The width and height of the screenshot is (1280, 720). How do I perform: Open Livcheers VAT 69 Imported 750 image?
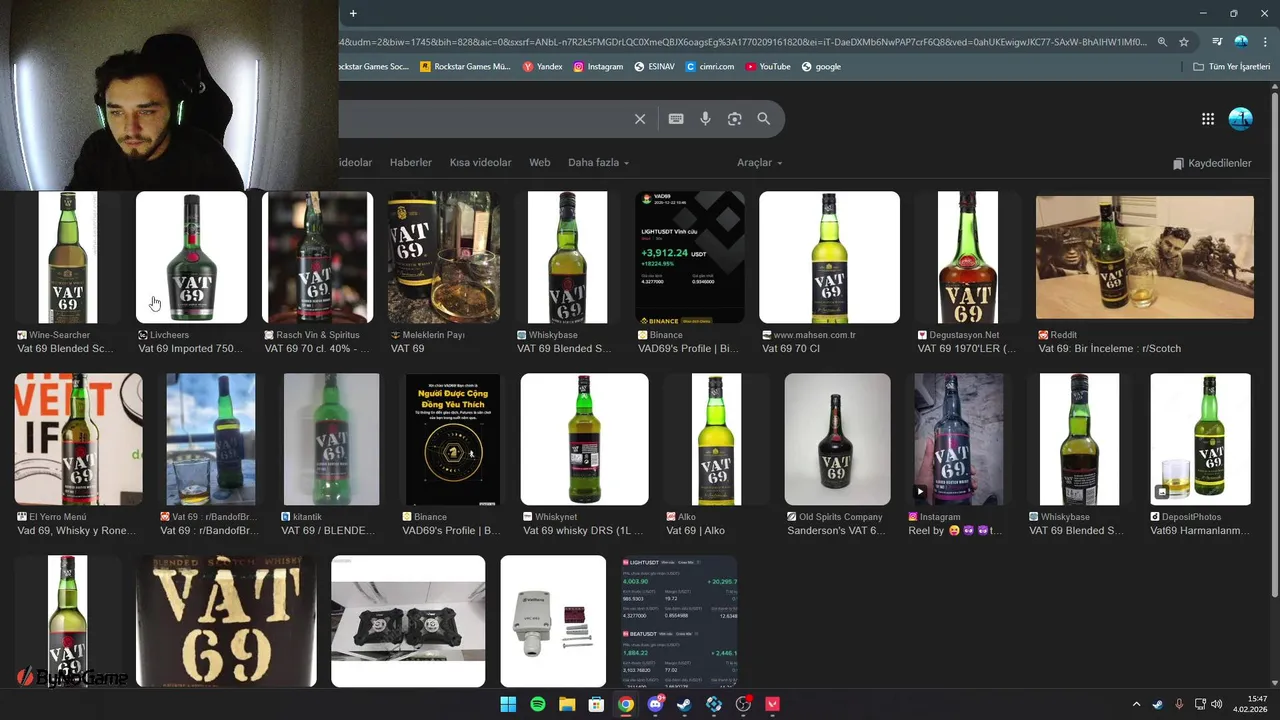point(191,257)
